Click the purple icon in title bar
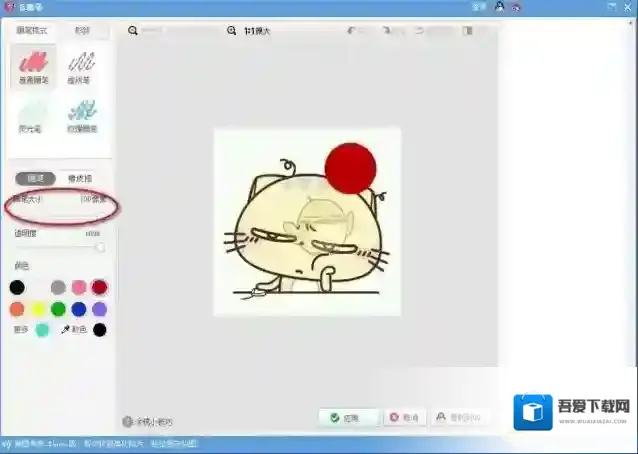The height and width of the screenshot is (454, 638). 516,7
